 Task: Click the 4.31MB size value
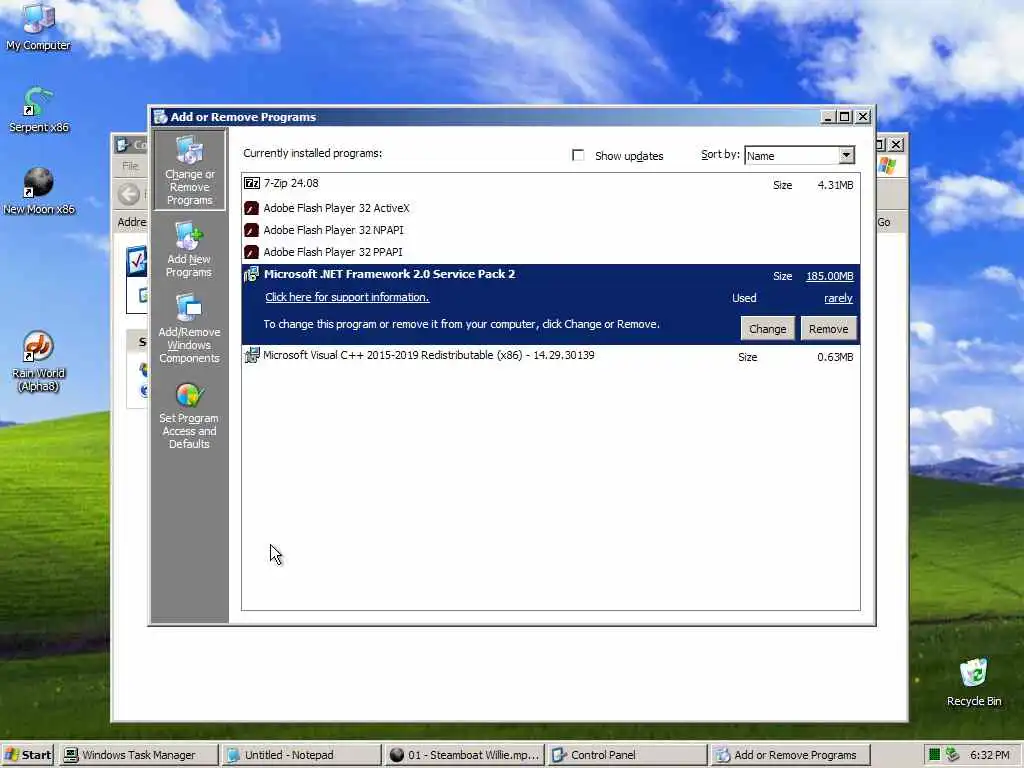pos(835,185)
